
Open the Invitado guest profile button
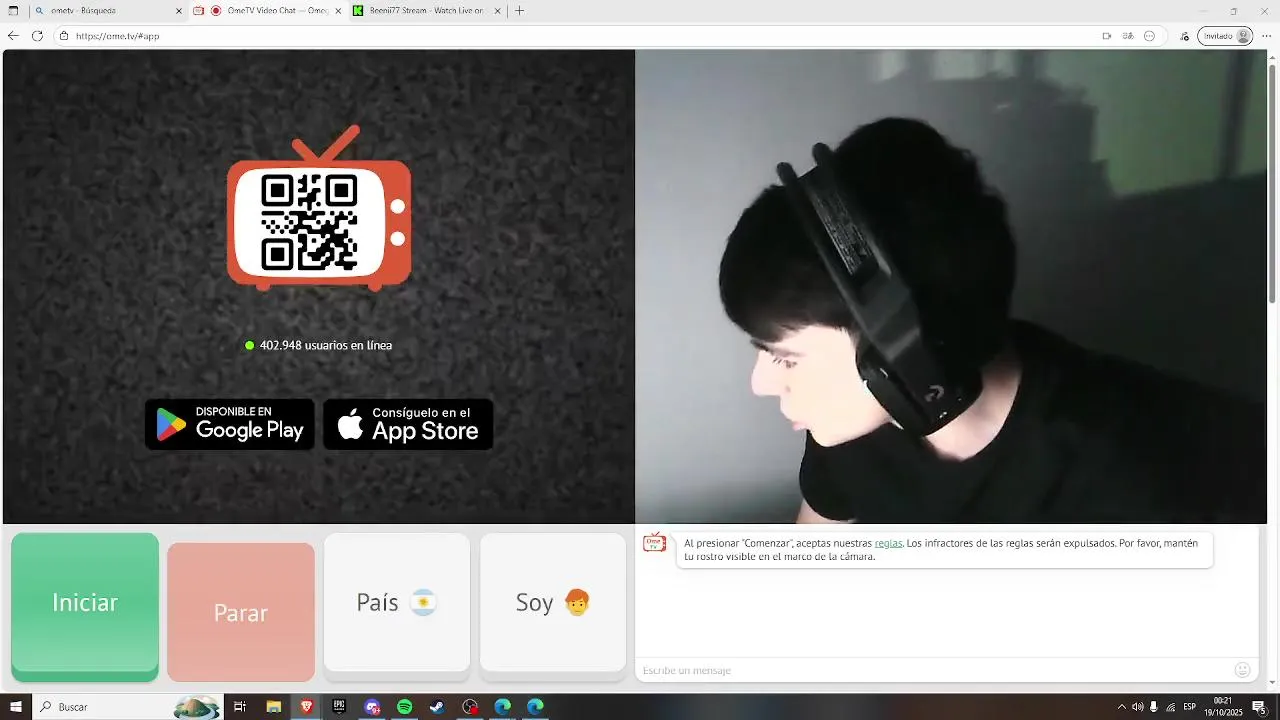[x=1225, y=36]
